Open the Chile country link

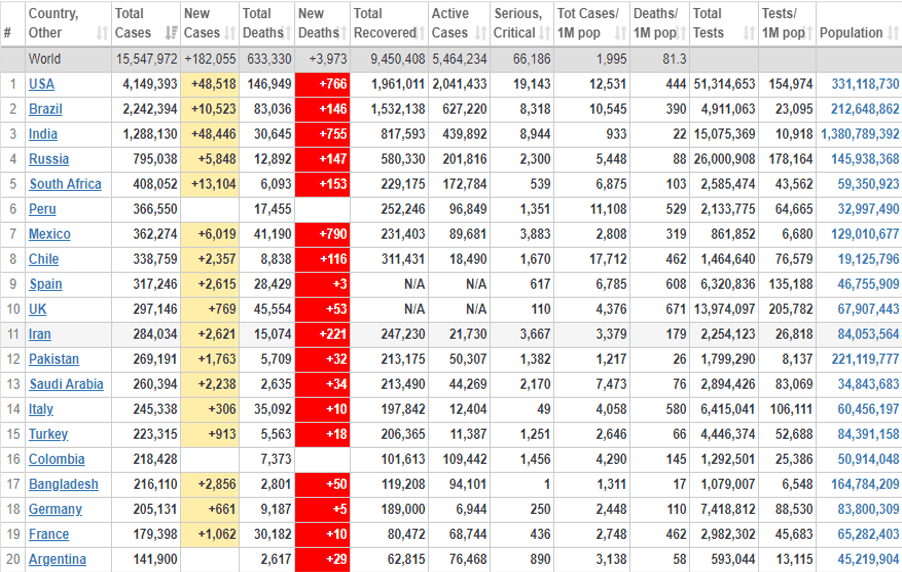click(44, 259)
